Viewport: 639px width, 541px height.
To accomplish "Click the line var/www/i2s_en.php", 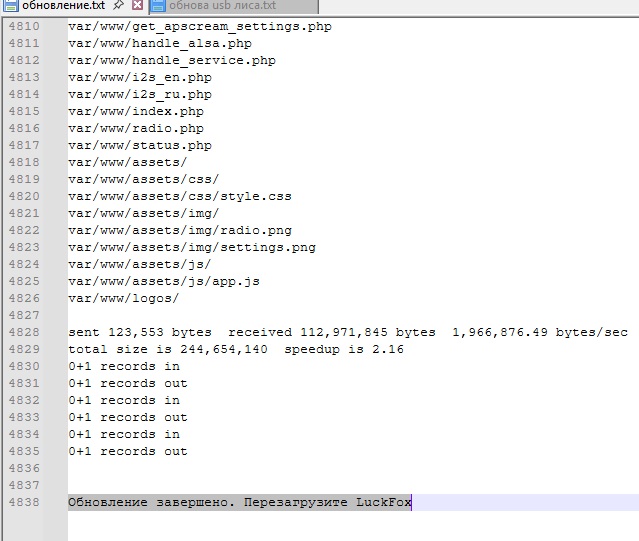I will coord(140,77).
